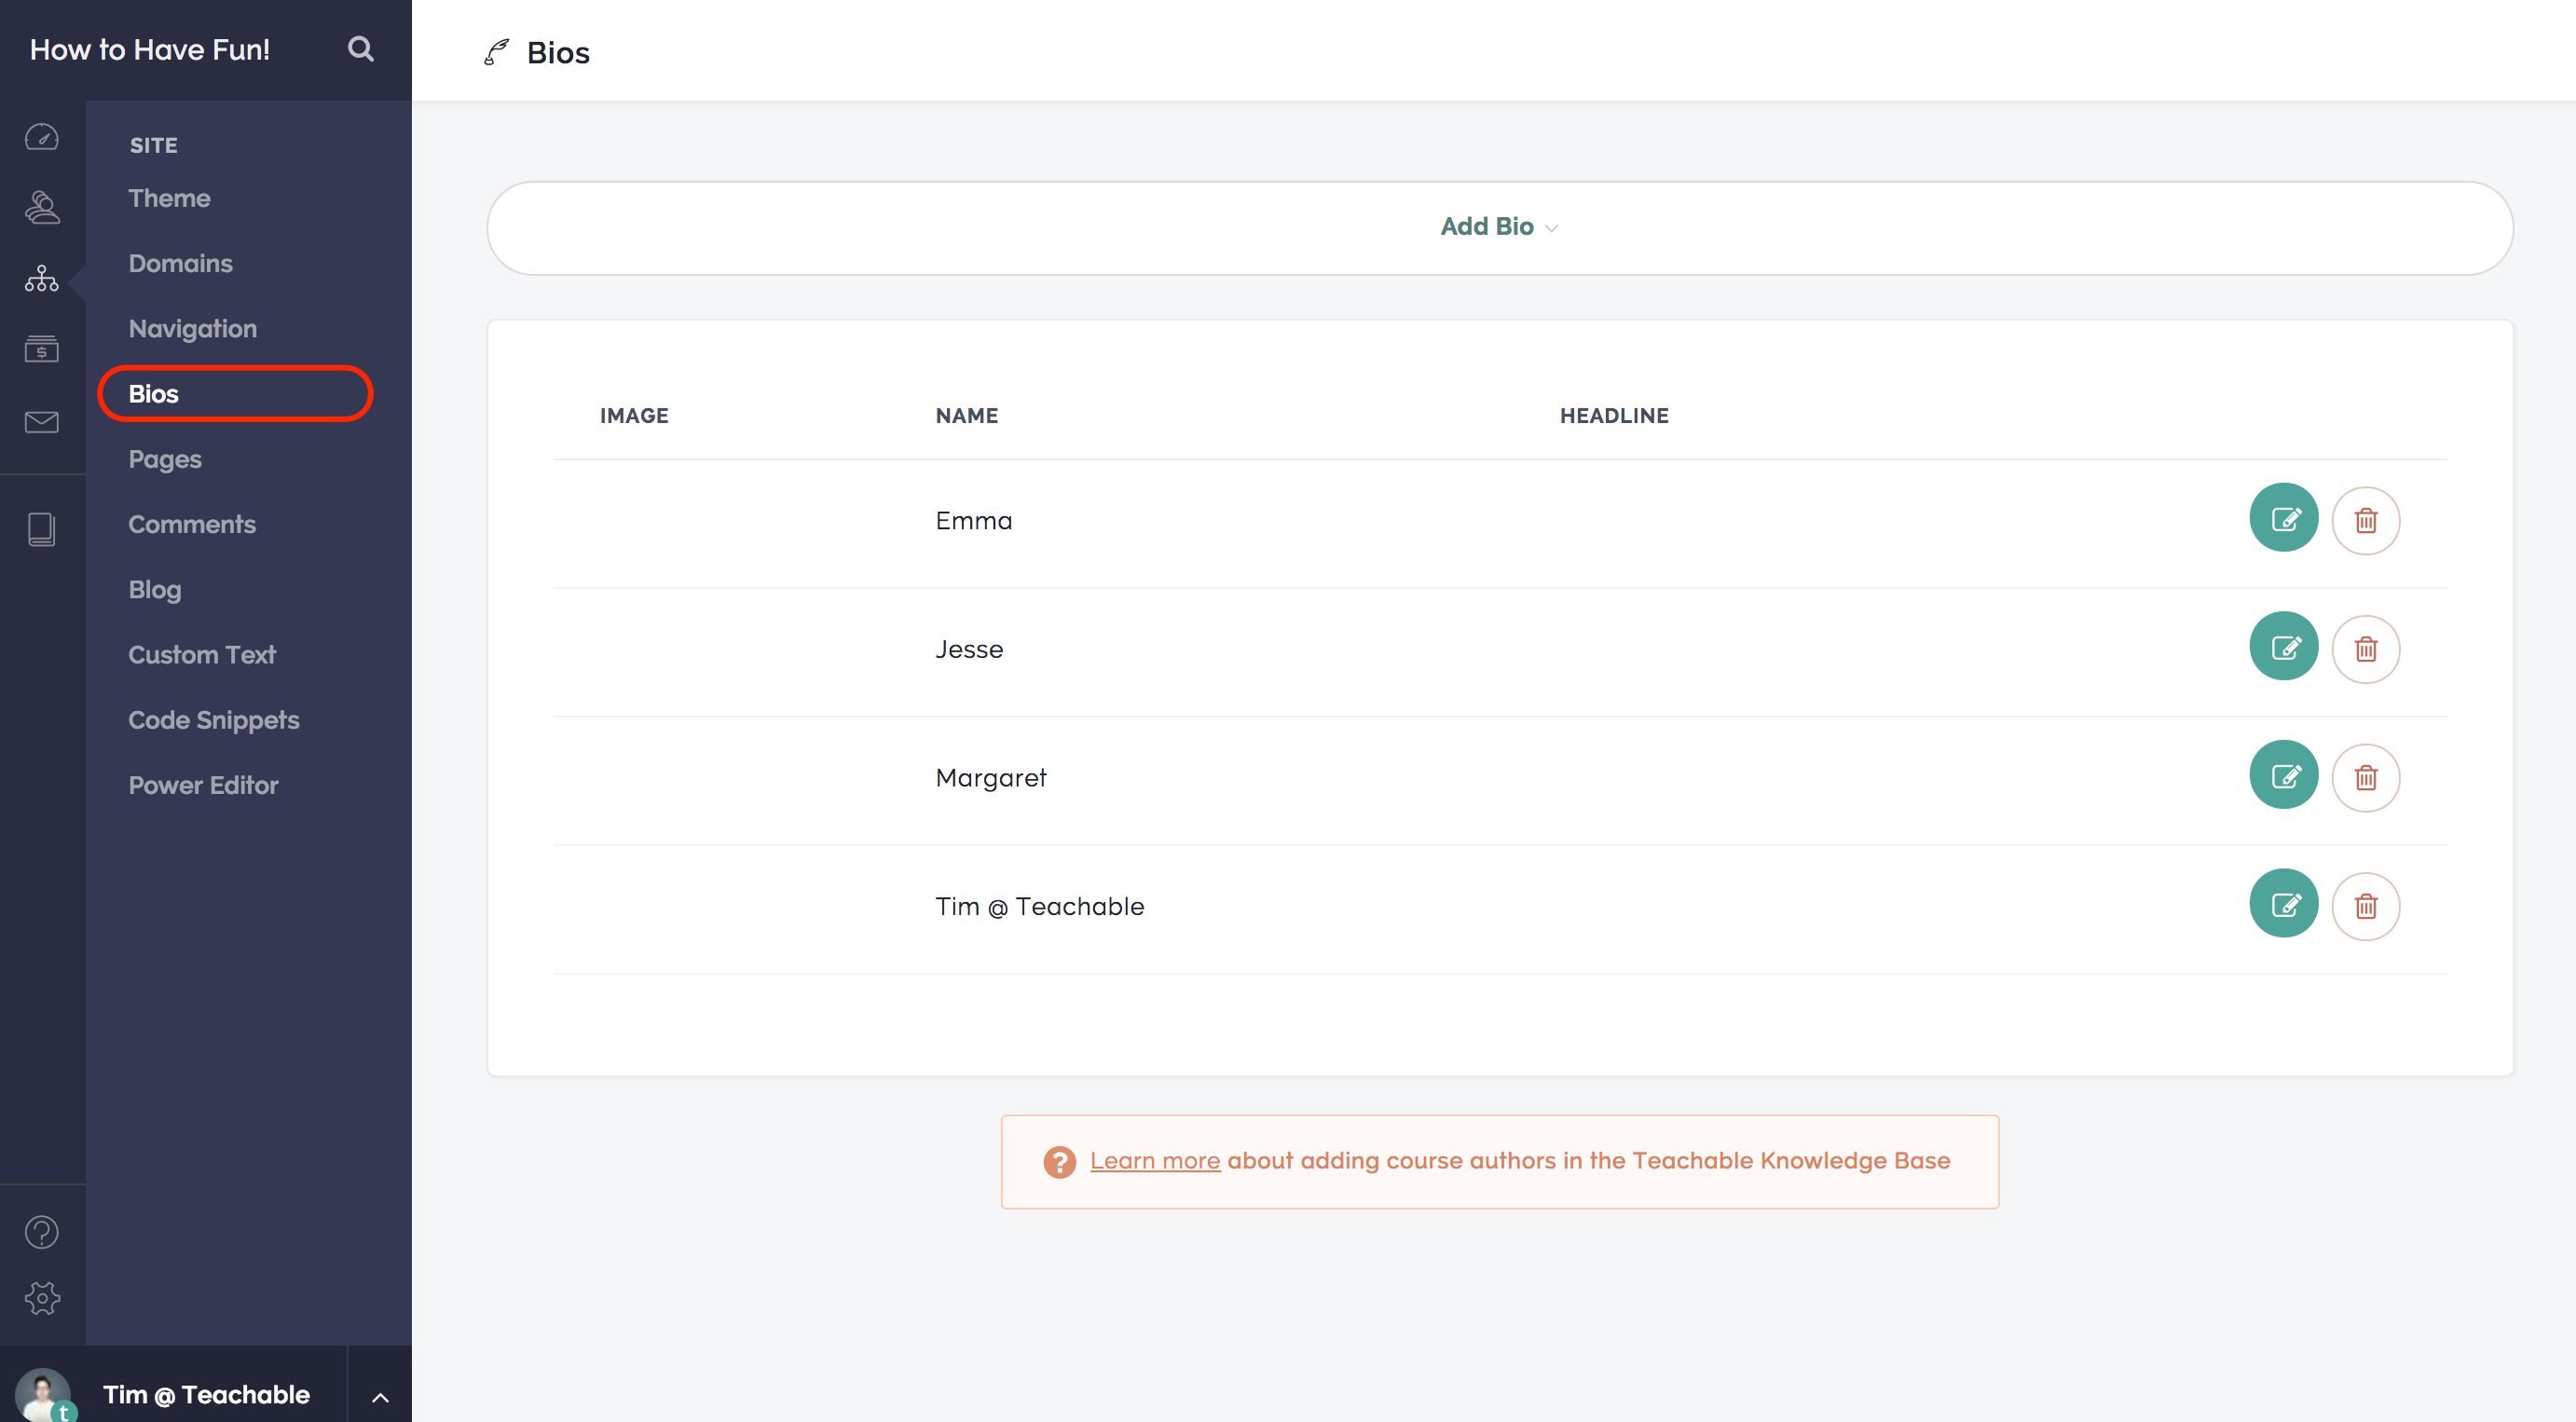Click Tim @ Teachable's avatar thumbnail
Screen dimensions: 2576x1422
[x=42, y=1394]
